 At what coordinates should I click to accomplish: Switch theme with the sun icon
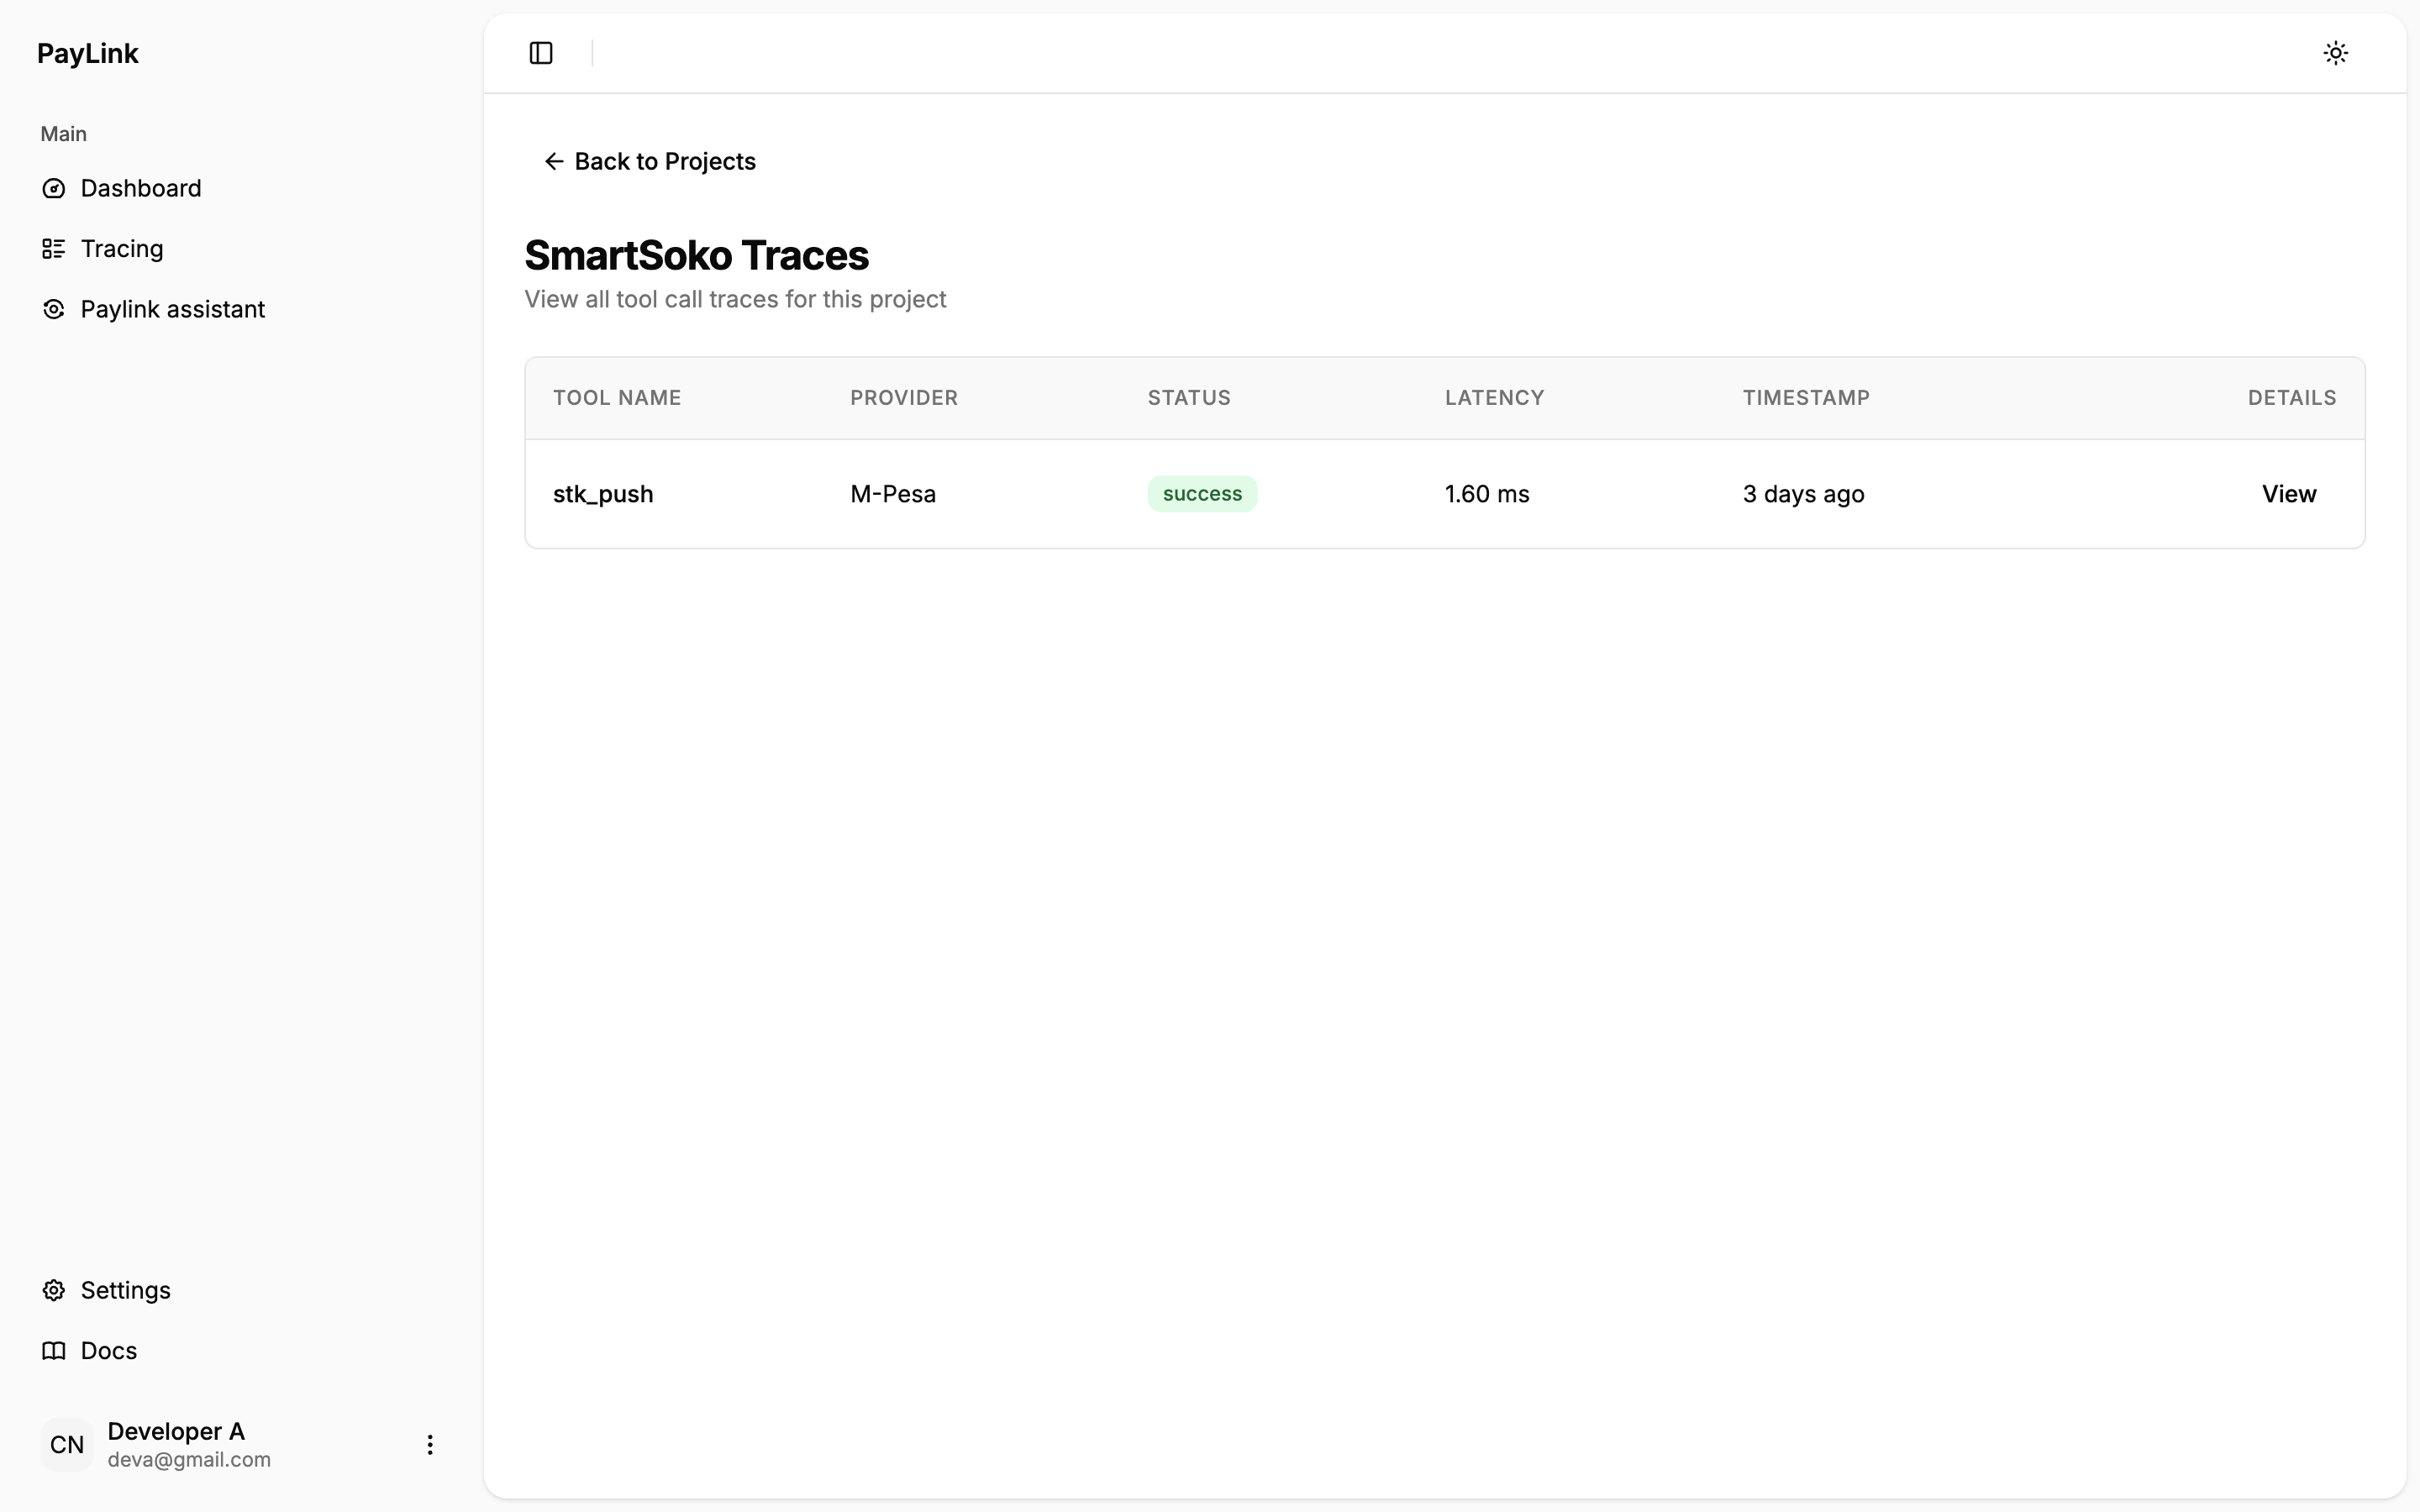pyautogui.click(x=2335, y=53)
